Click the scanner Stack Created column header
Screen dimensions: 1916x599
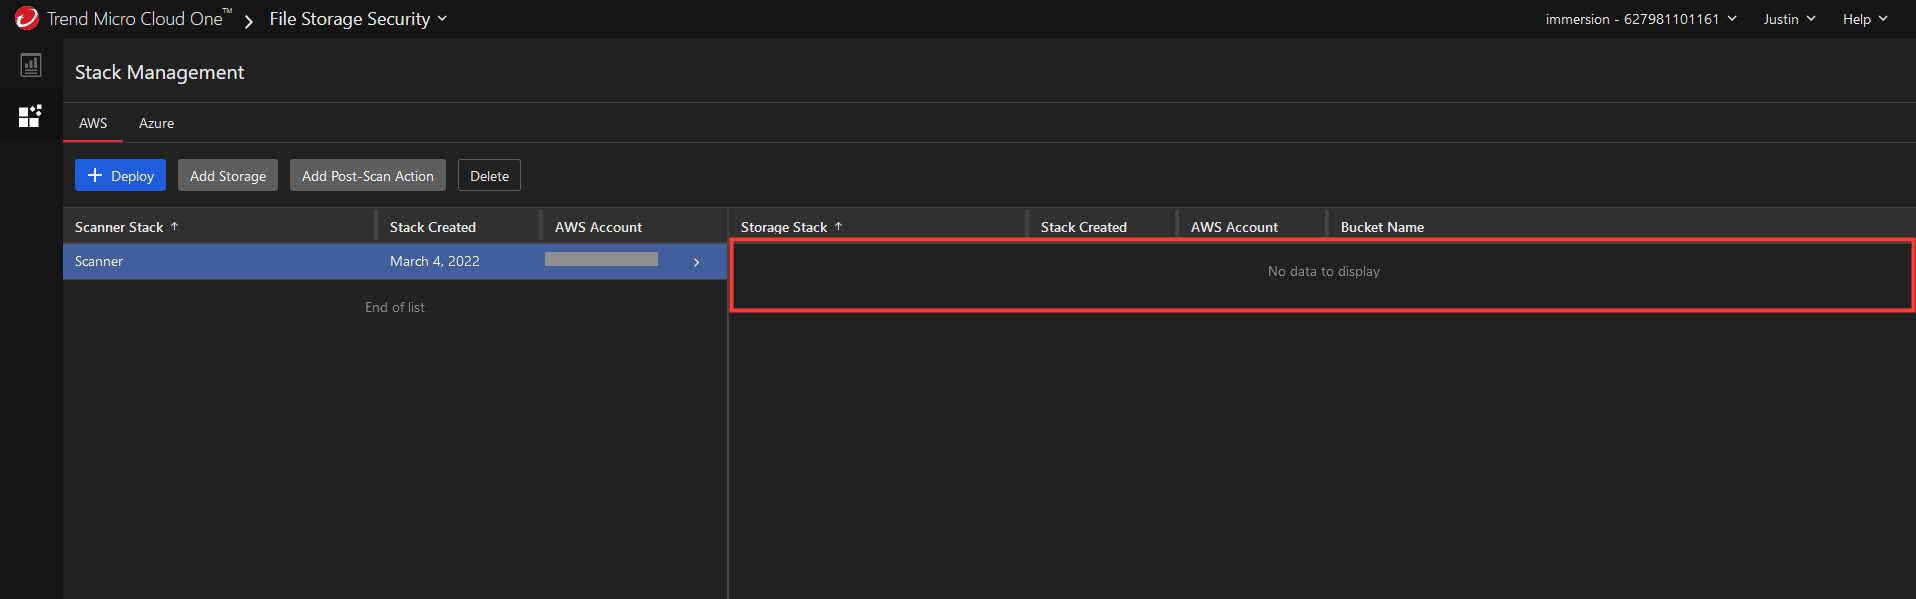[x=433, y=227]
